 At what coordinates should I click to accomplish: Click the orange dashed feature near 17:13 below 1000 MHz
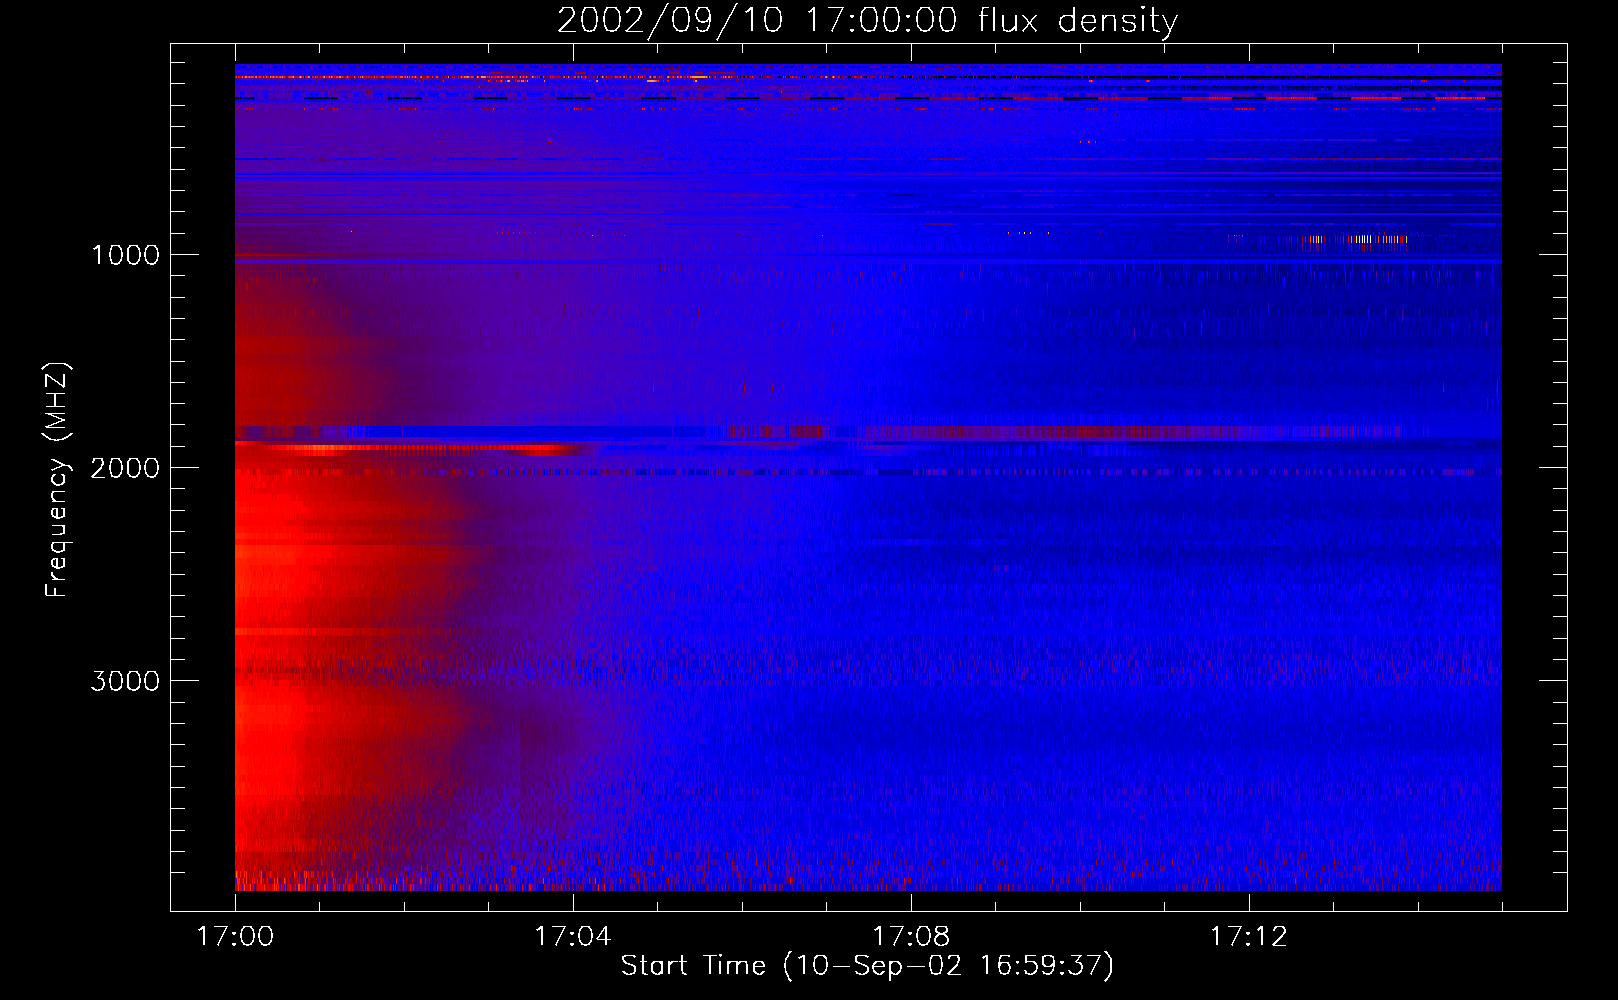[x=1355, y=239]
